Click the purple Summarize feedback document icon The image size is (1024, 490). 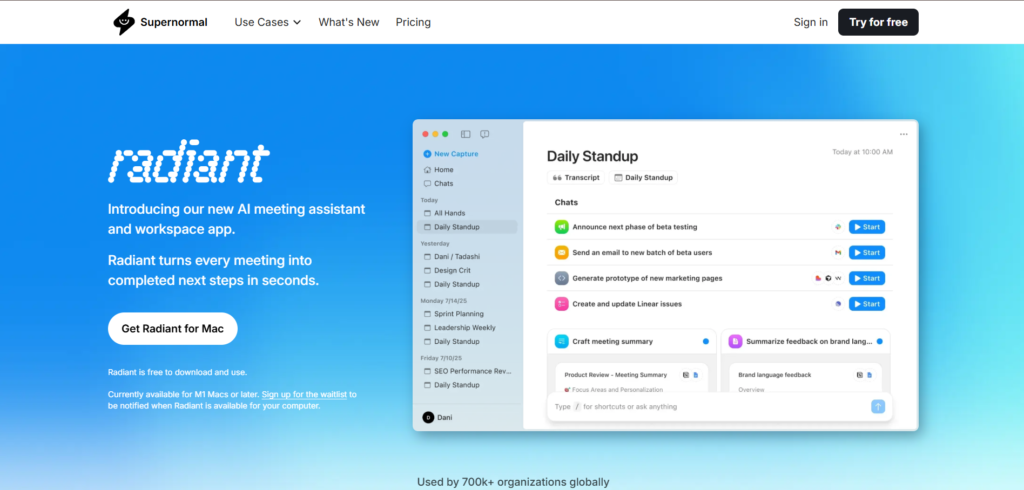pos(735,341)
